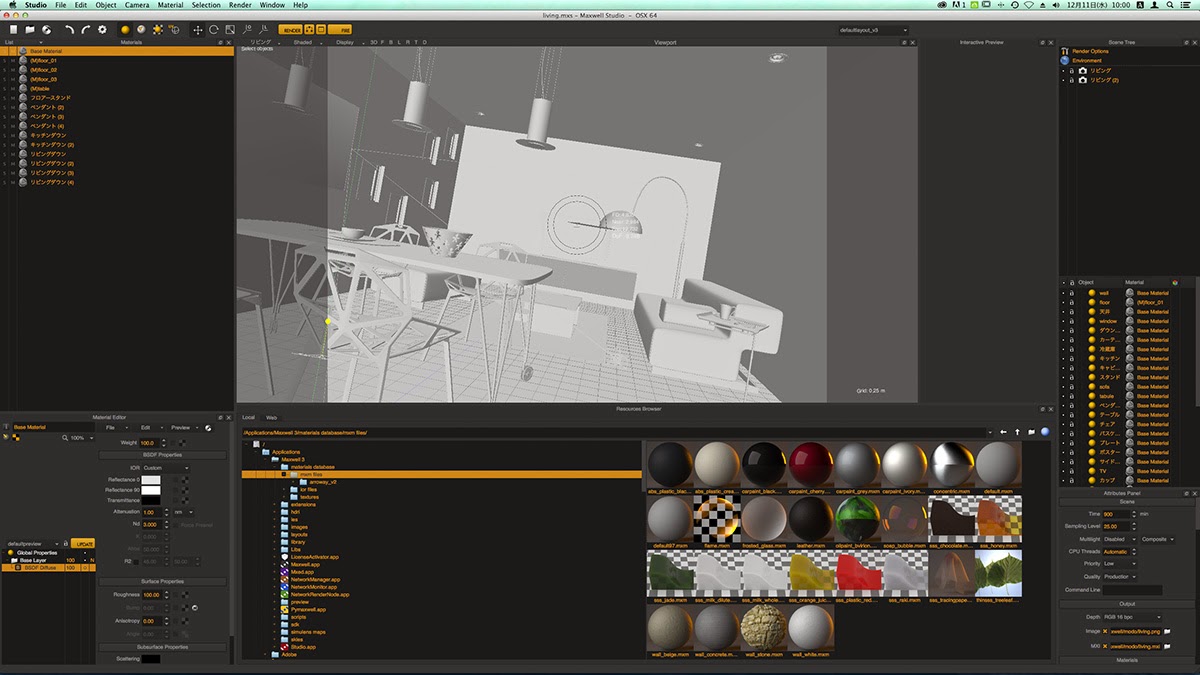This screenshot has height=675, width=1200.
Task: Select the Rotate tool icon
Action: click(x=214, y=30)
